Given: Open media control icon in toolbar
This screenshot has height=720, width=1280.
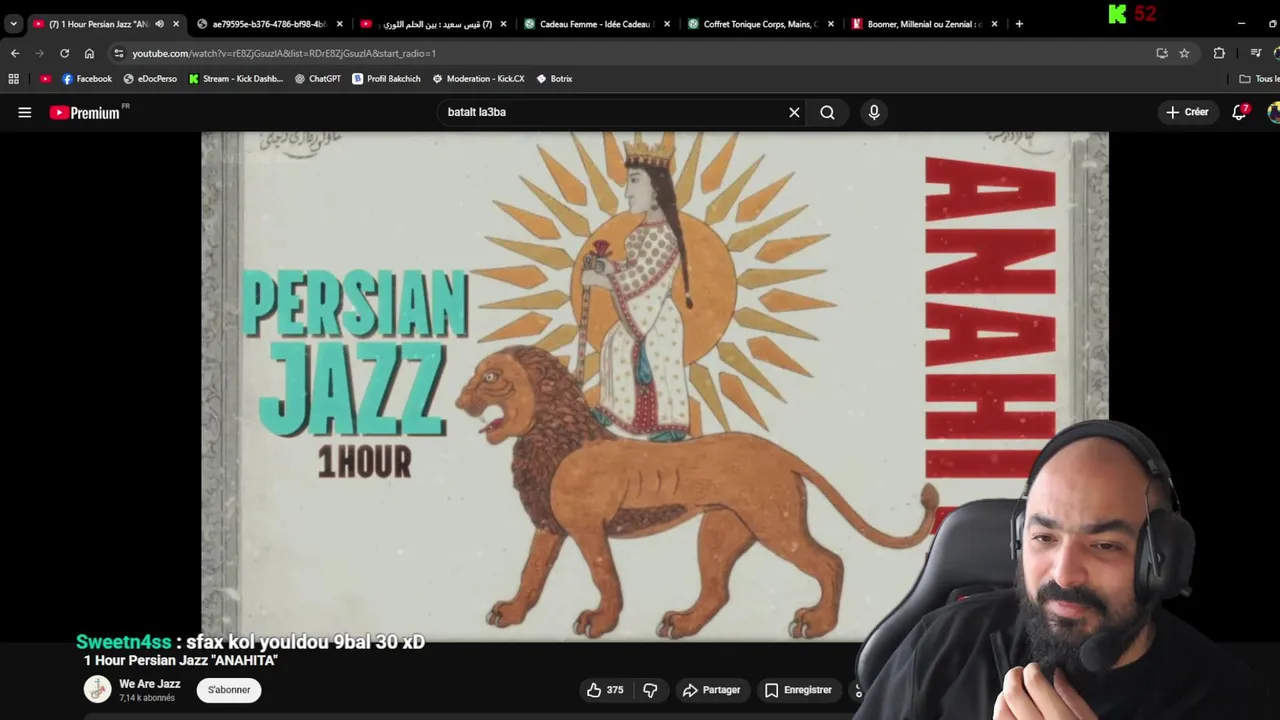Looking at the screenshot, I should click(x=1256, y=53).
